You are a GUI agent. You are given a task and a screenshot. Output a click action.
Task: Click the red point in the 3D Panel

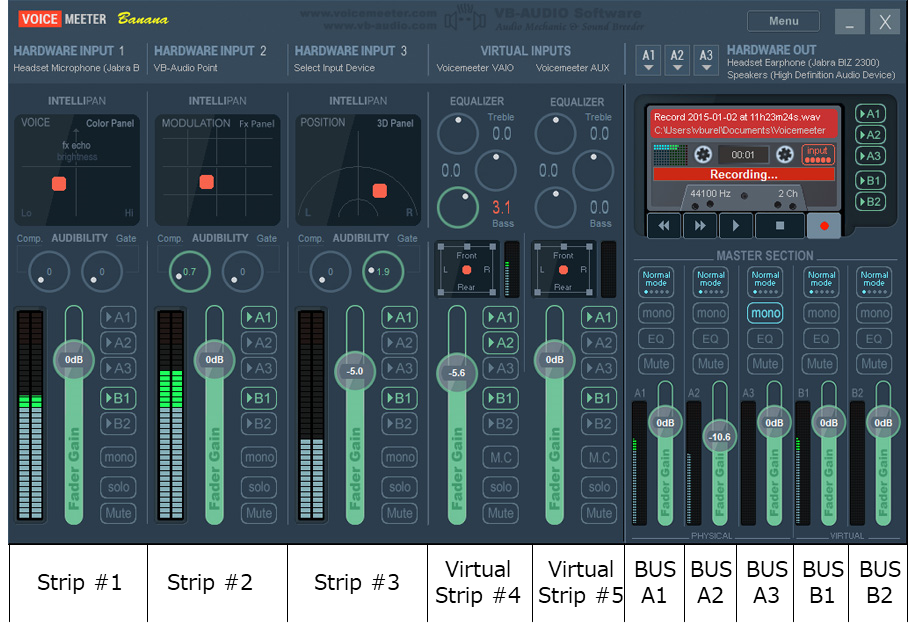pos(380,190)
